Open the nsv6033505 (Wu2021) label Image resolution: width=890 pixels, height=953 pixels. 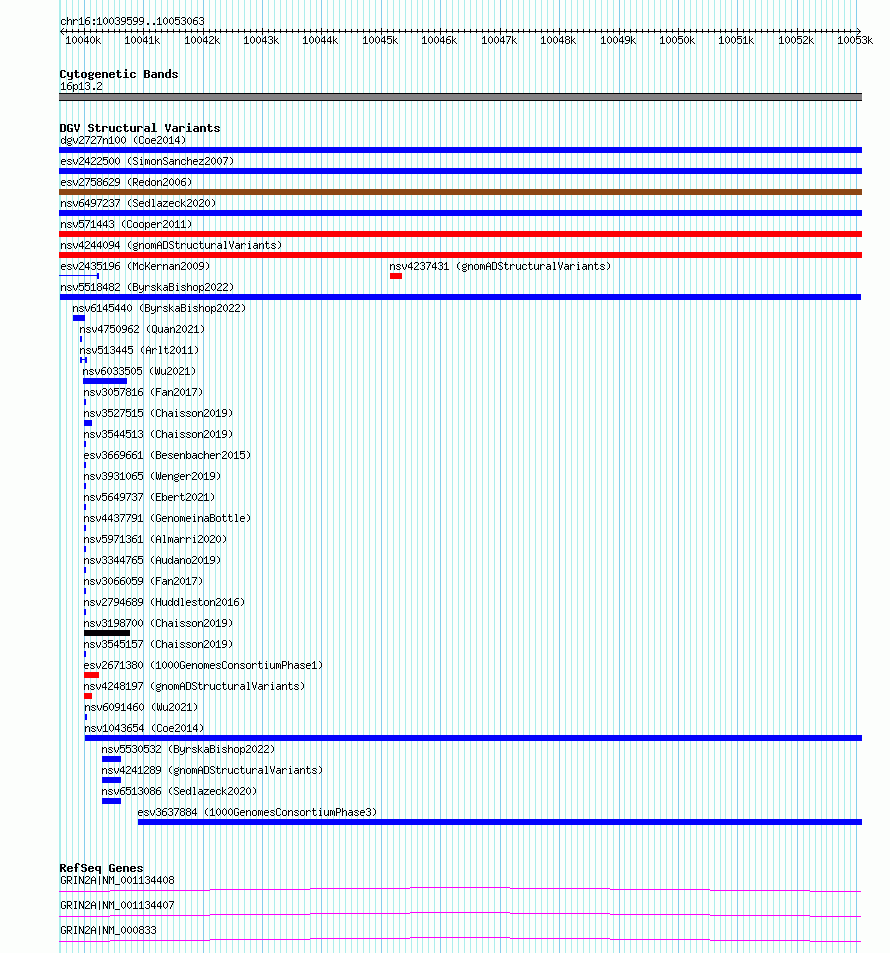[139, 371]
